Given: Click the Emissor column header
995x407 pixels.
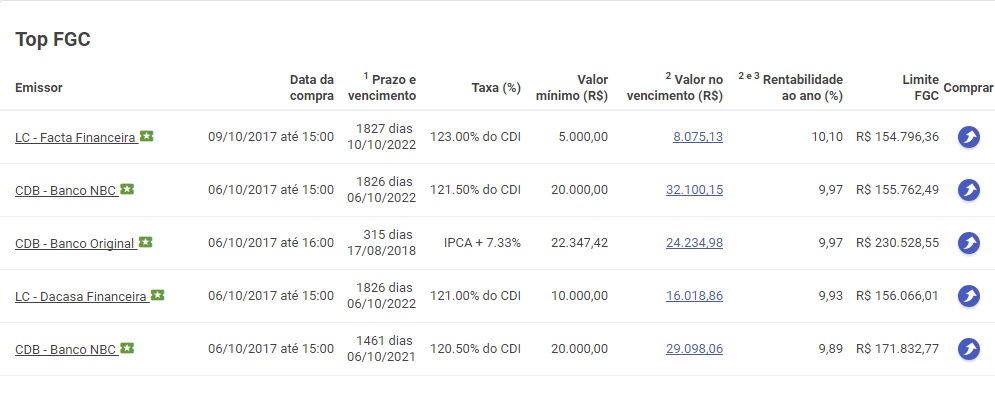Looking at the screenshot, I should [39, 88].
